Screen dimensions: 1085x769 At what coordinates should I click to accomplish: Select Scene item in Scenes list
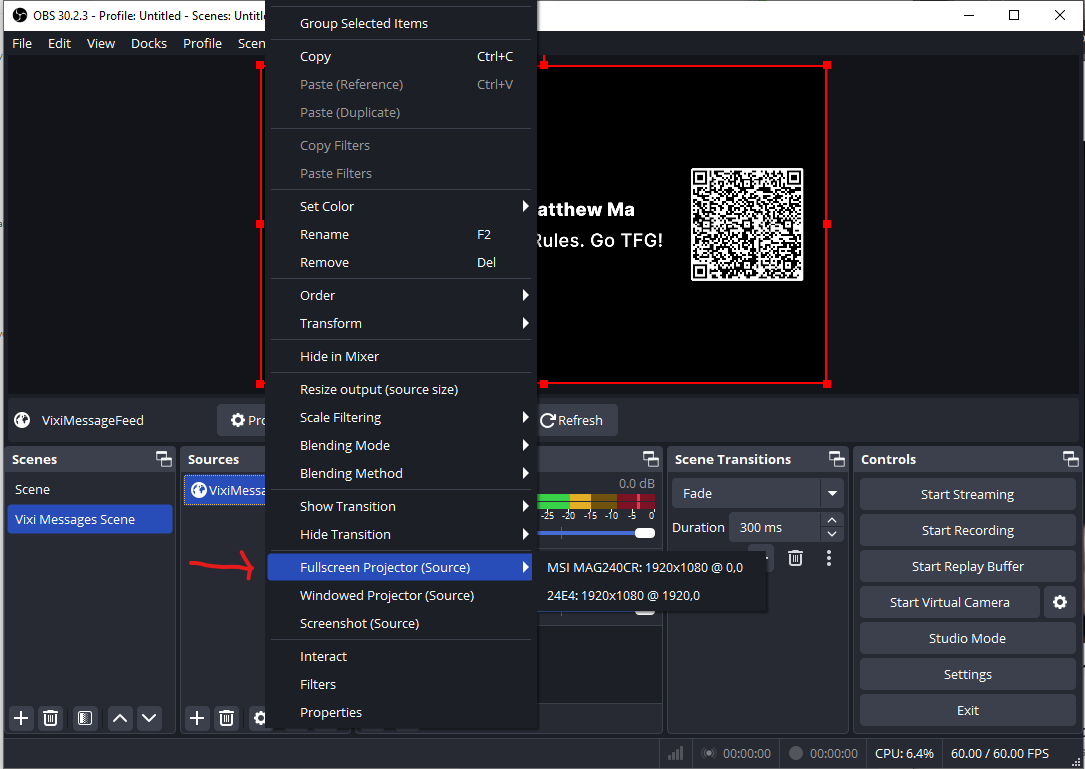[x=90, y=489]
